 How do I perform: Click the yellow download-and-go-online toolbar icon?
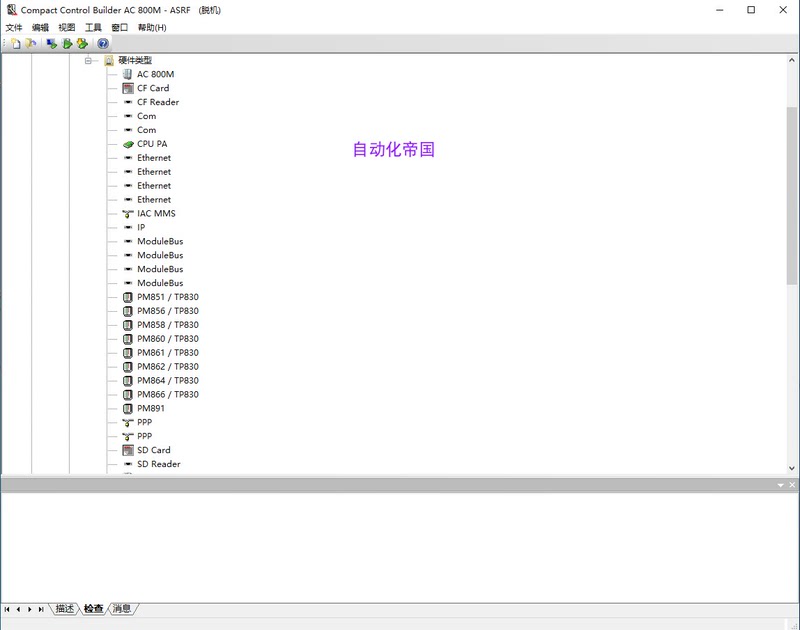[82, 44]
